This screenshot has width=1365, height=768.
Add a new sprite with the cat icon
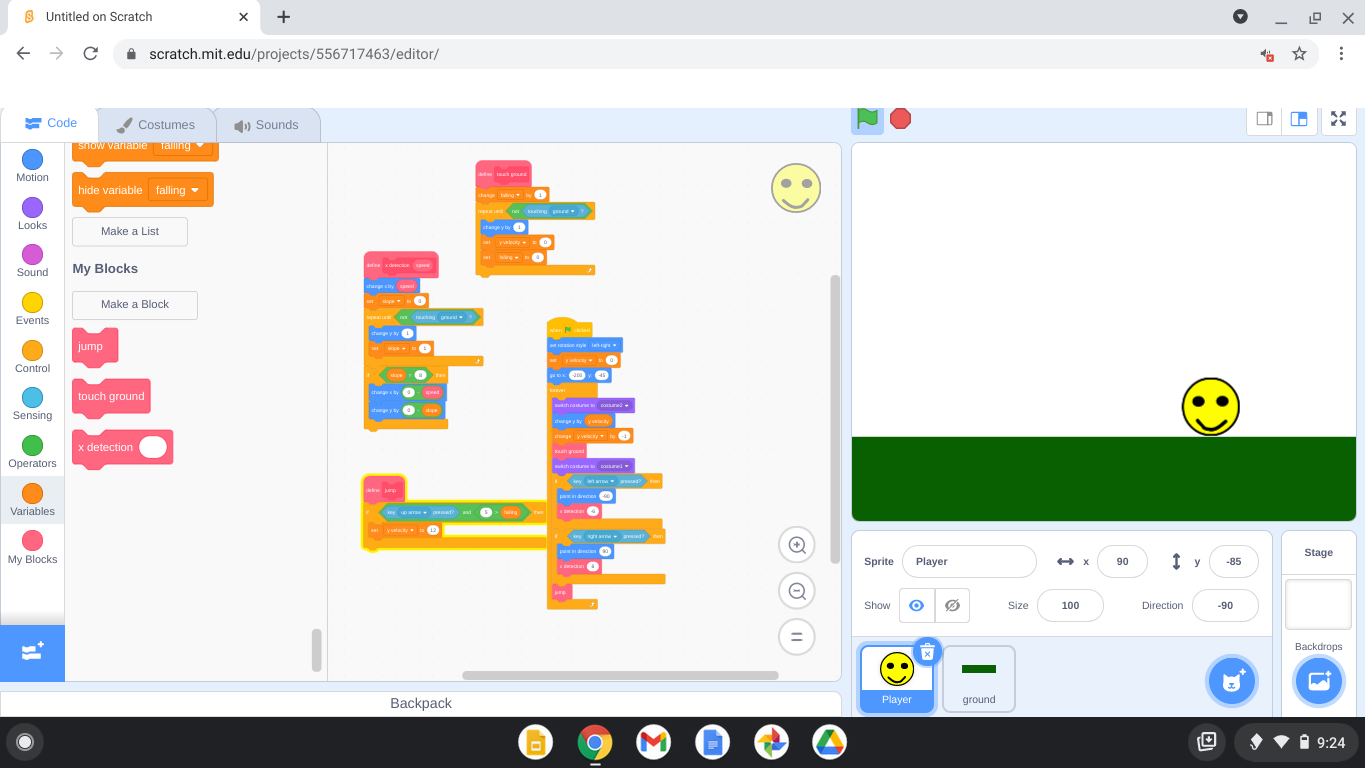(1231, 680)
